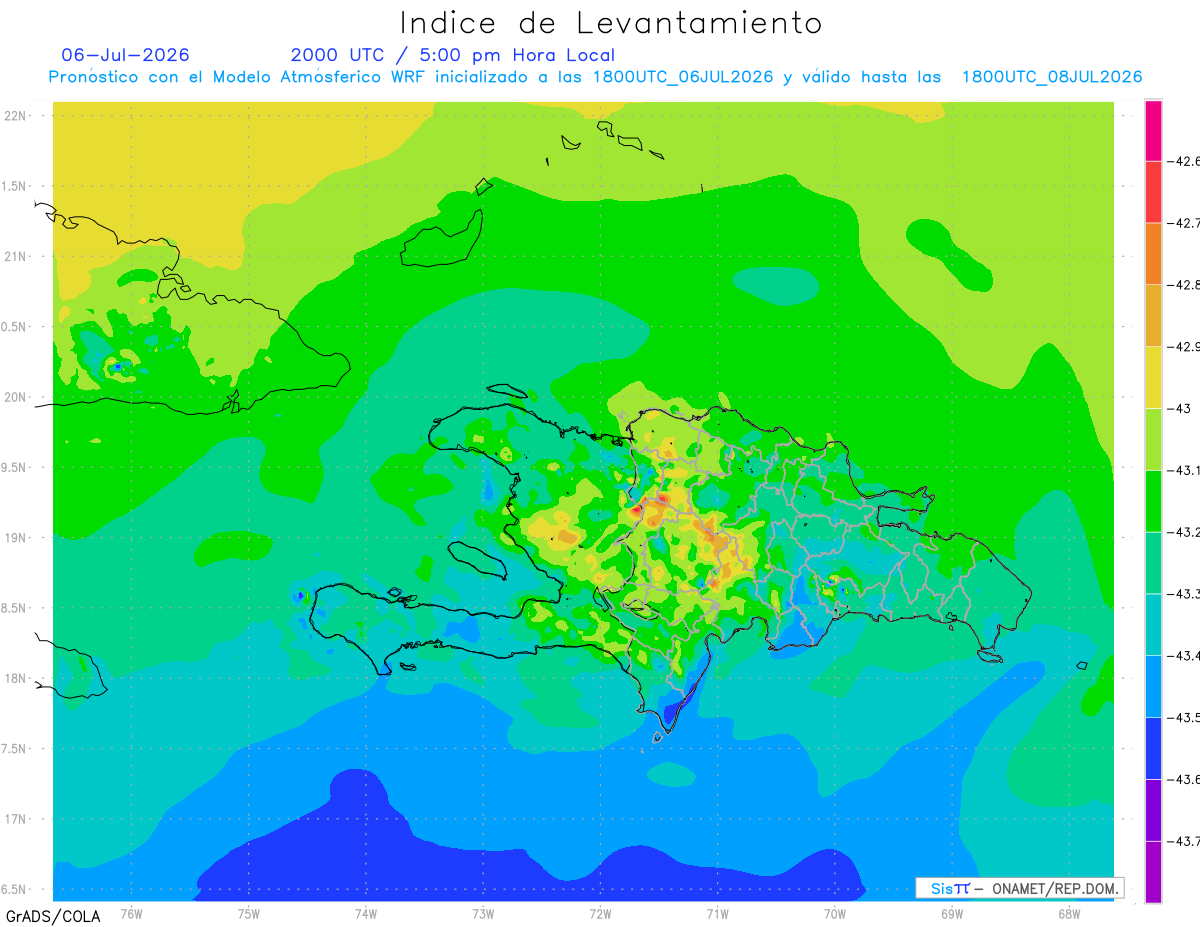
Task: Pick the red swatch between -42.6 and -42.7
Action: pyautogui.click(x=1153, y=191)
